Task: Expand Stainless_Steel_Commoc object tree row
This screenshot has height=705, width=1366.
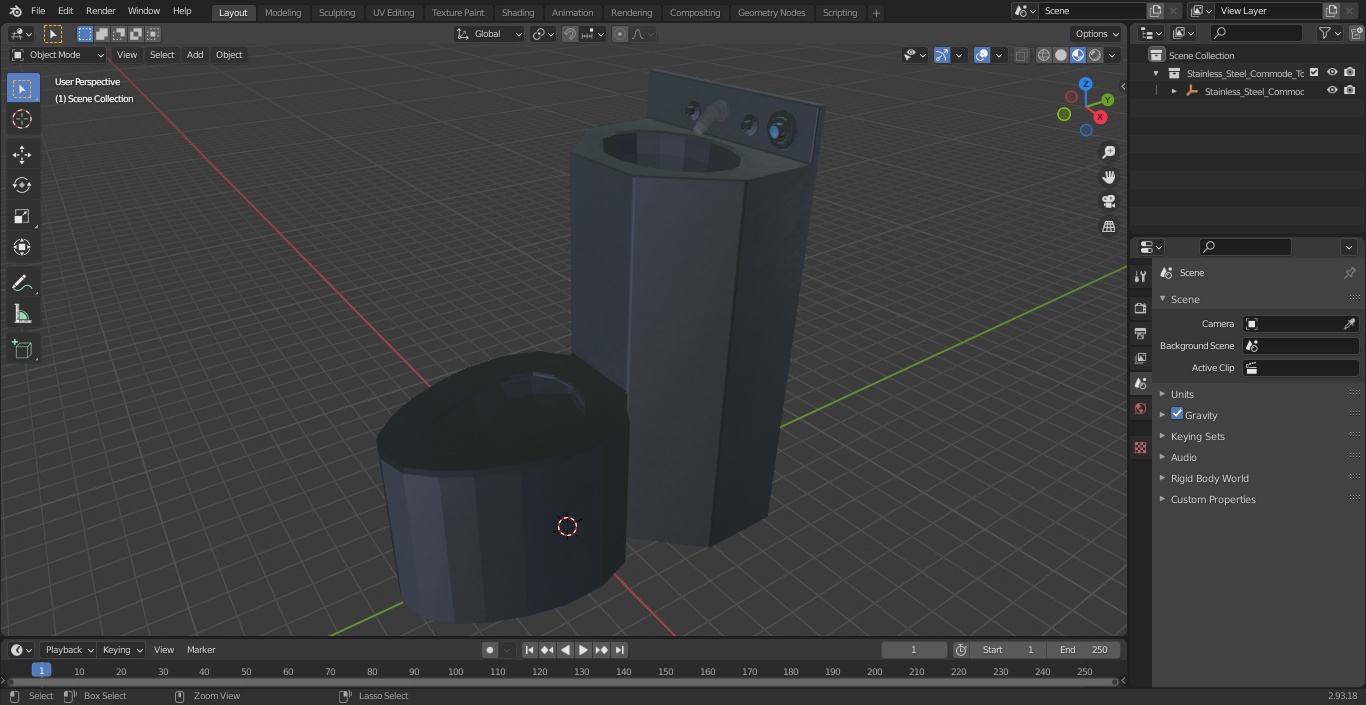Action: coord(1174,91)
